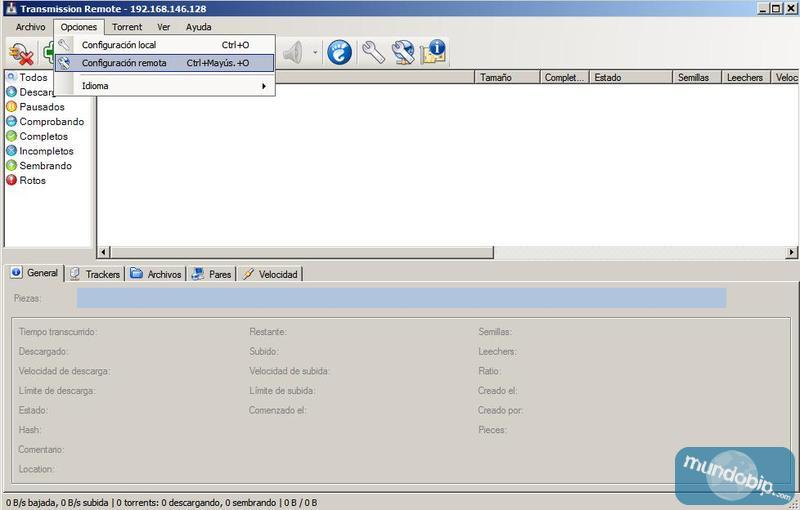Click the Creado por label
Image resolution: width=800 pixels, height=510 pixels.
(x=501, y=411)
